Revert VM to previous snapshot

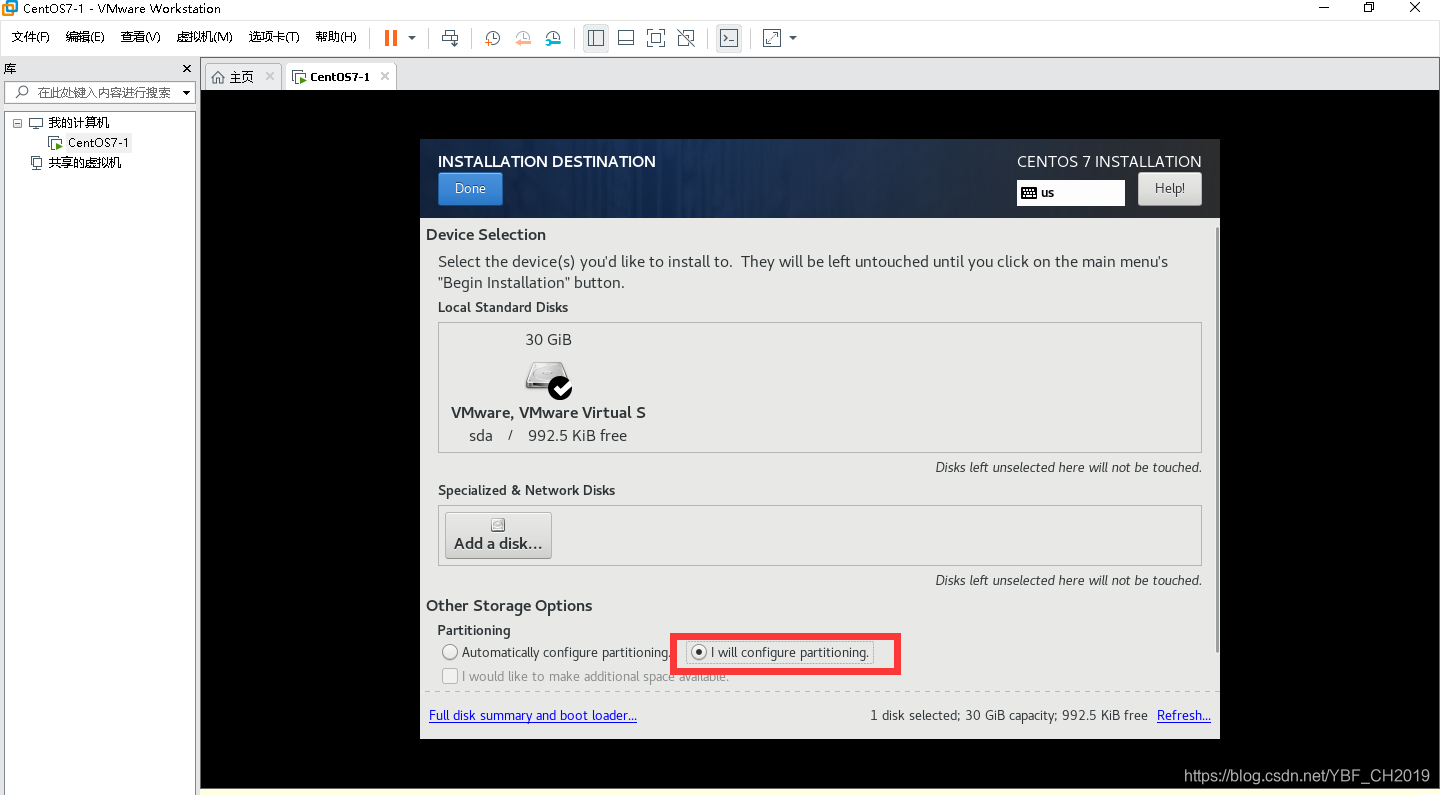(x=523, y=38)
